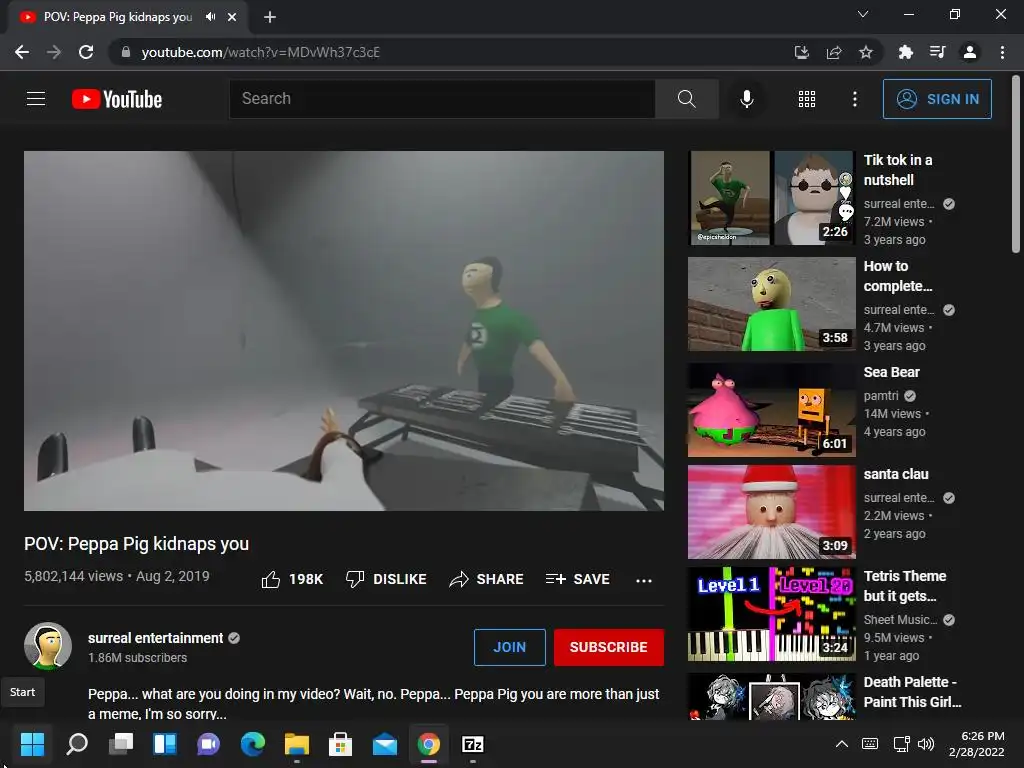Share the video

487,579
